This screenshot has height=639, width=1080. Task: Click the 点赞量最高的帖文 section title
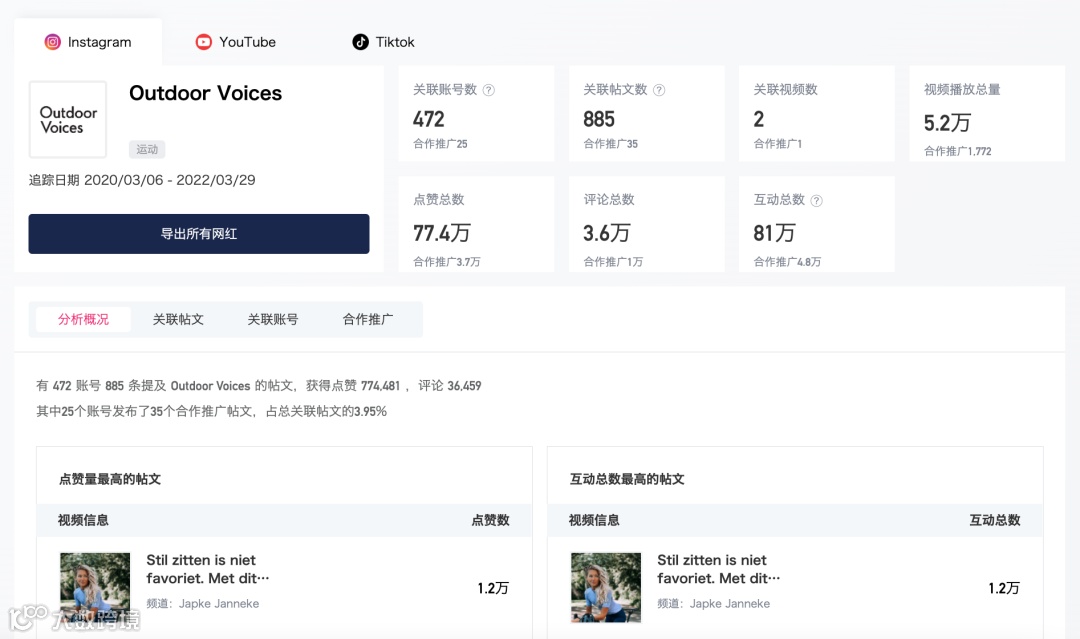[x=110, y=479]
